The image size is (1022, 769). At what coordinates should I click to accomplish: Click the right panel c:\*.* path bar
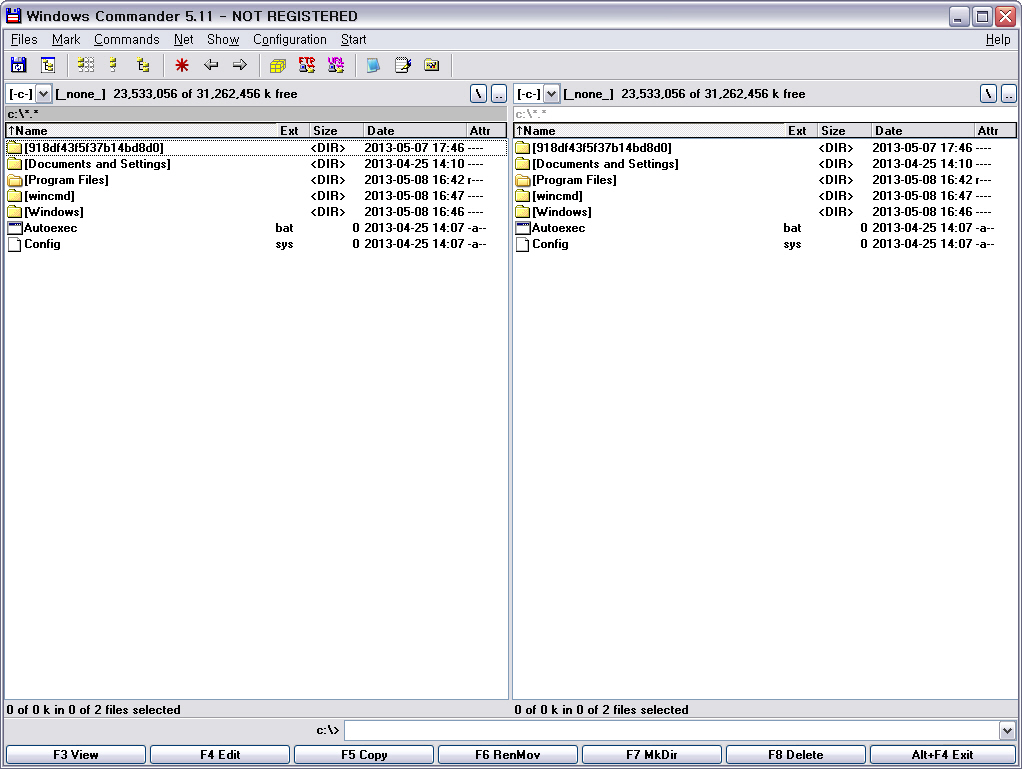click(765, 114)
